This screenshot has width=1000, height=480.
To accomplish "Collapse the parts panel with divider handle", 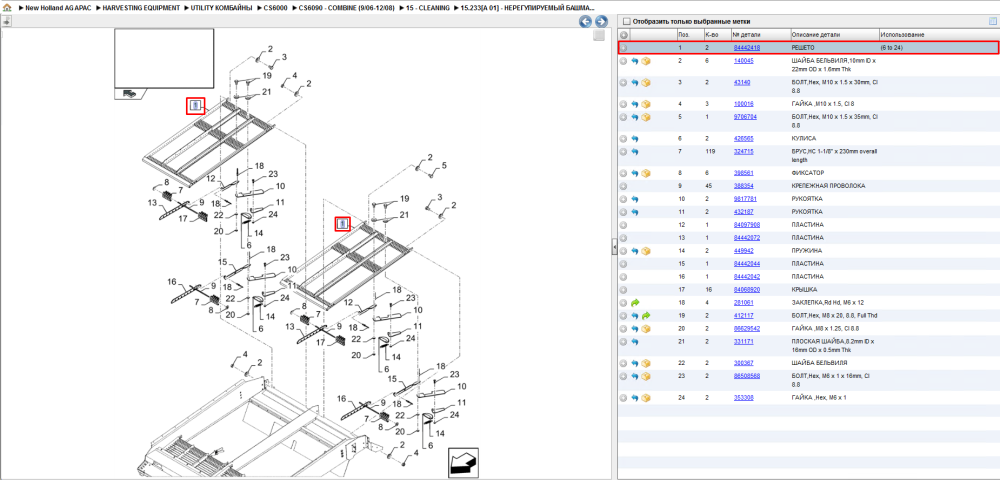I will tap(614, 247).
